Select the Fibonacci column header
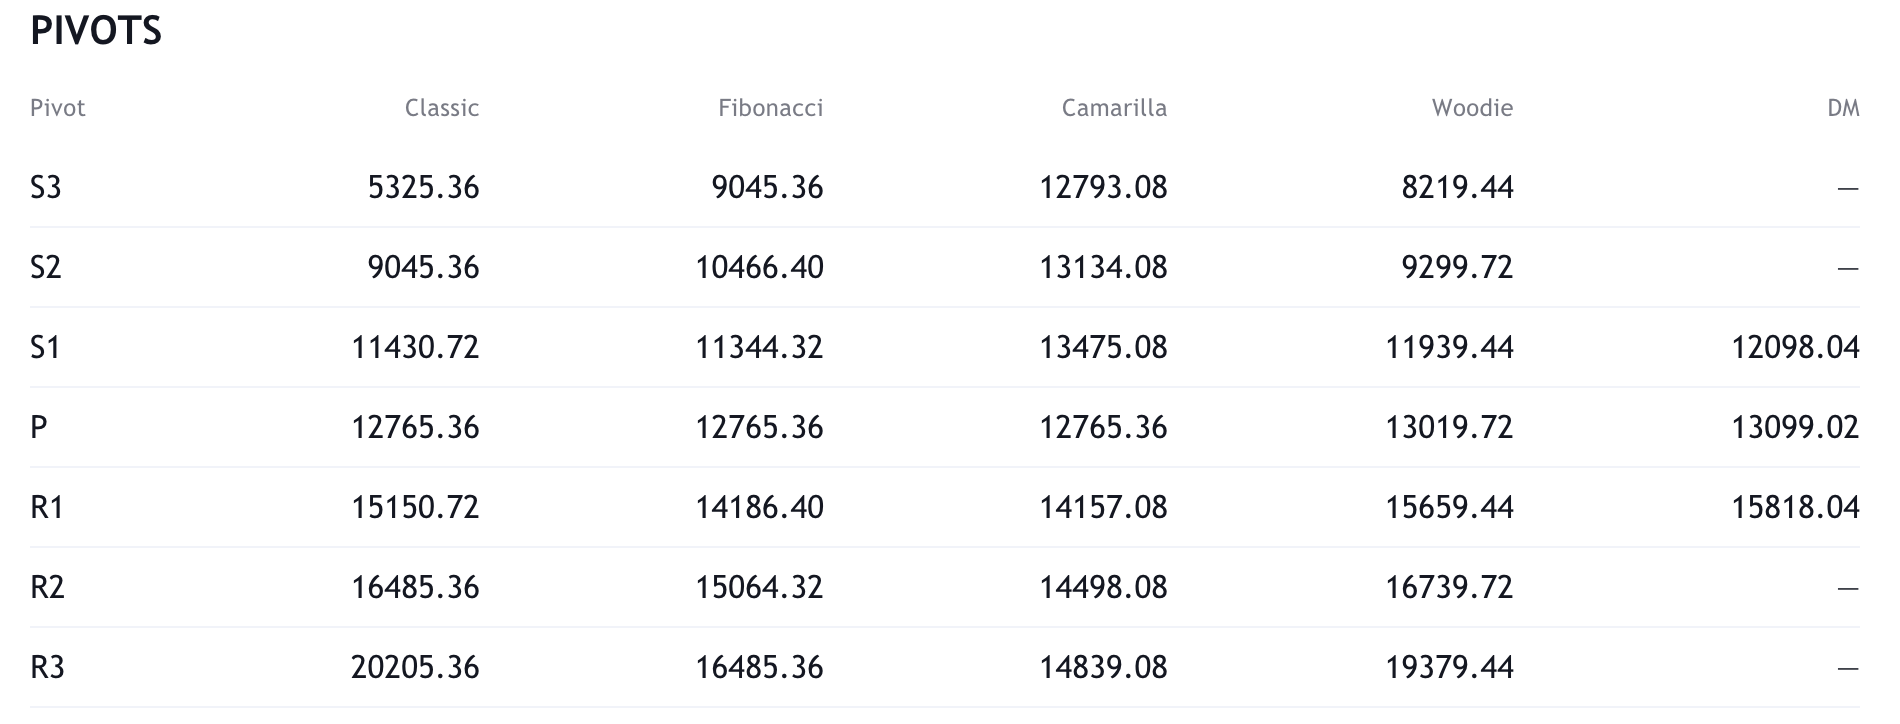This screenshot has width=1900, height=724. 770,108
